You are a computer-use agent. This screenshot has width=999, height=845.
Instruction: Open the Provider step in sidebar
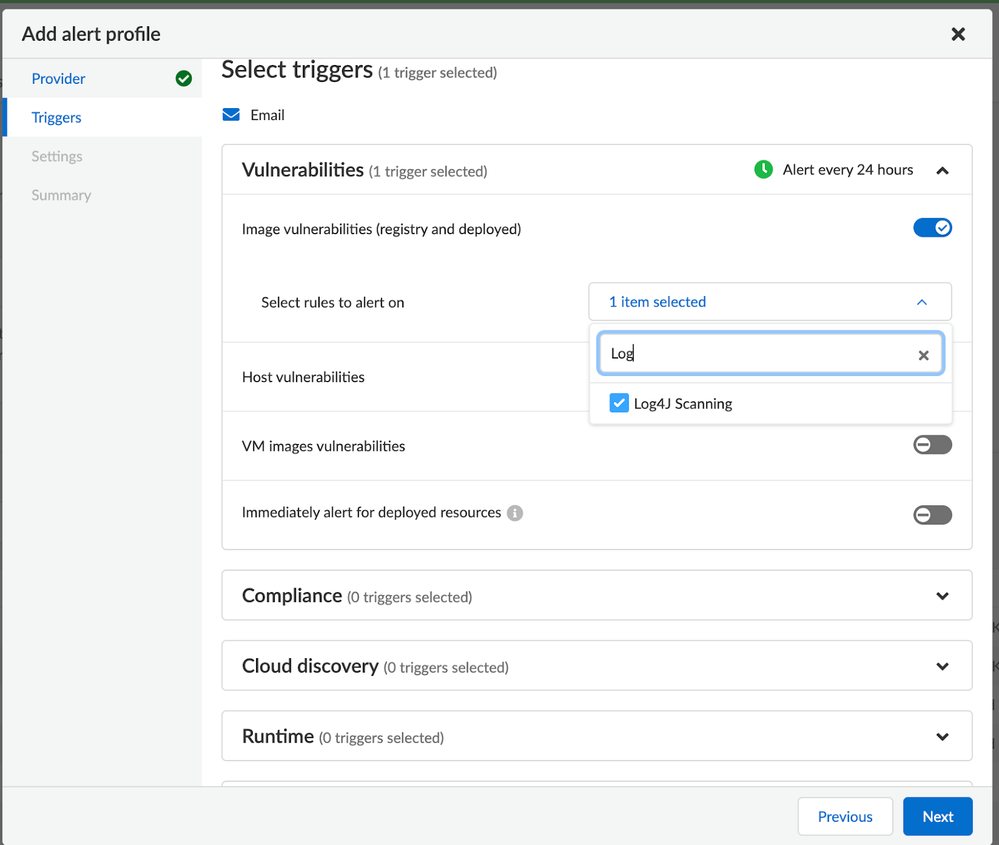coord(59,78)
